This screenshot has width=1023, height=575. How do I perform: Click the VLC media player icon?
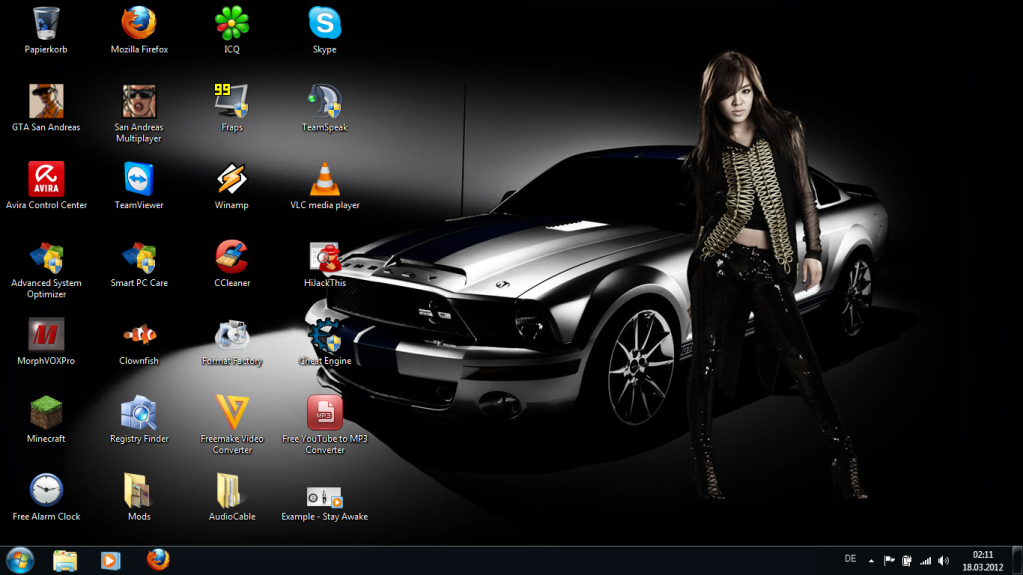point(324,180)
